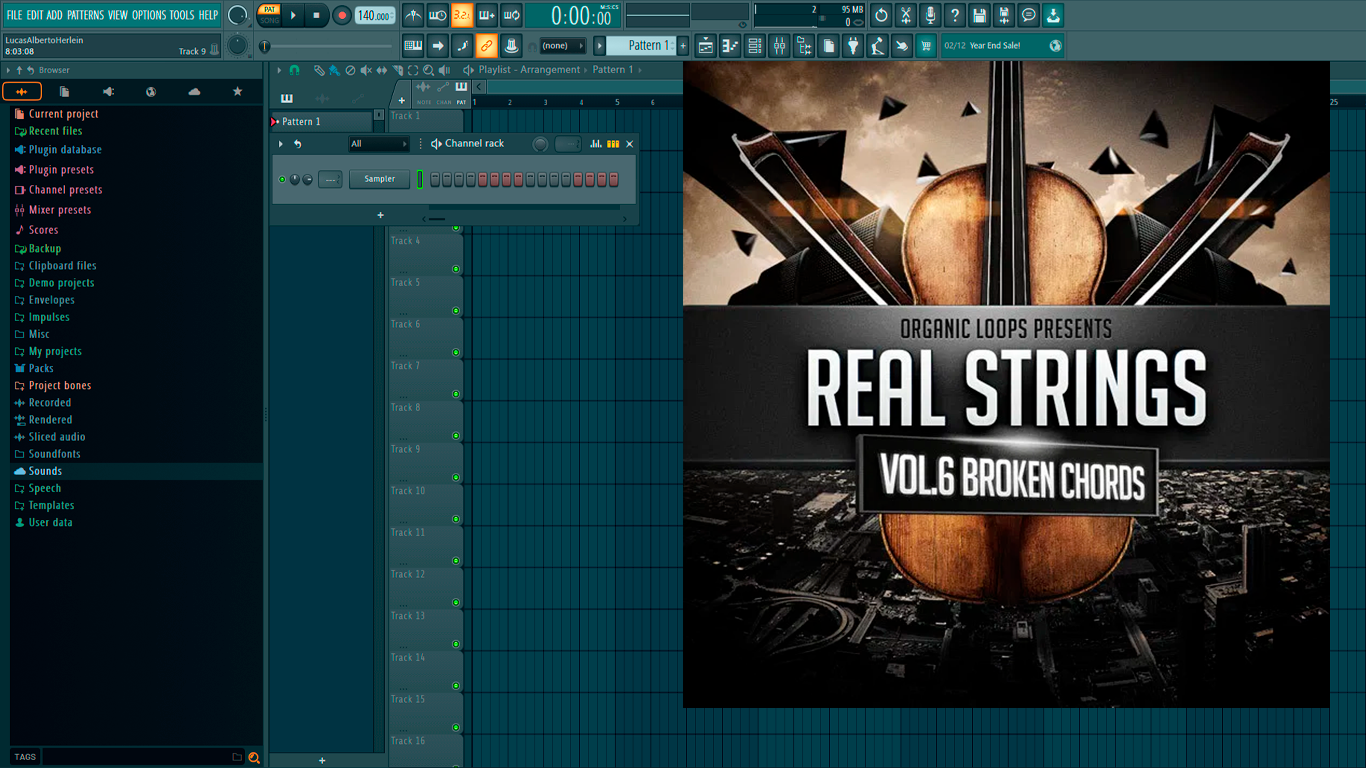Click the main pitch knob
Image resolution: width=1366 pixels, height=768 pixels.
[237, 45]
